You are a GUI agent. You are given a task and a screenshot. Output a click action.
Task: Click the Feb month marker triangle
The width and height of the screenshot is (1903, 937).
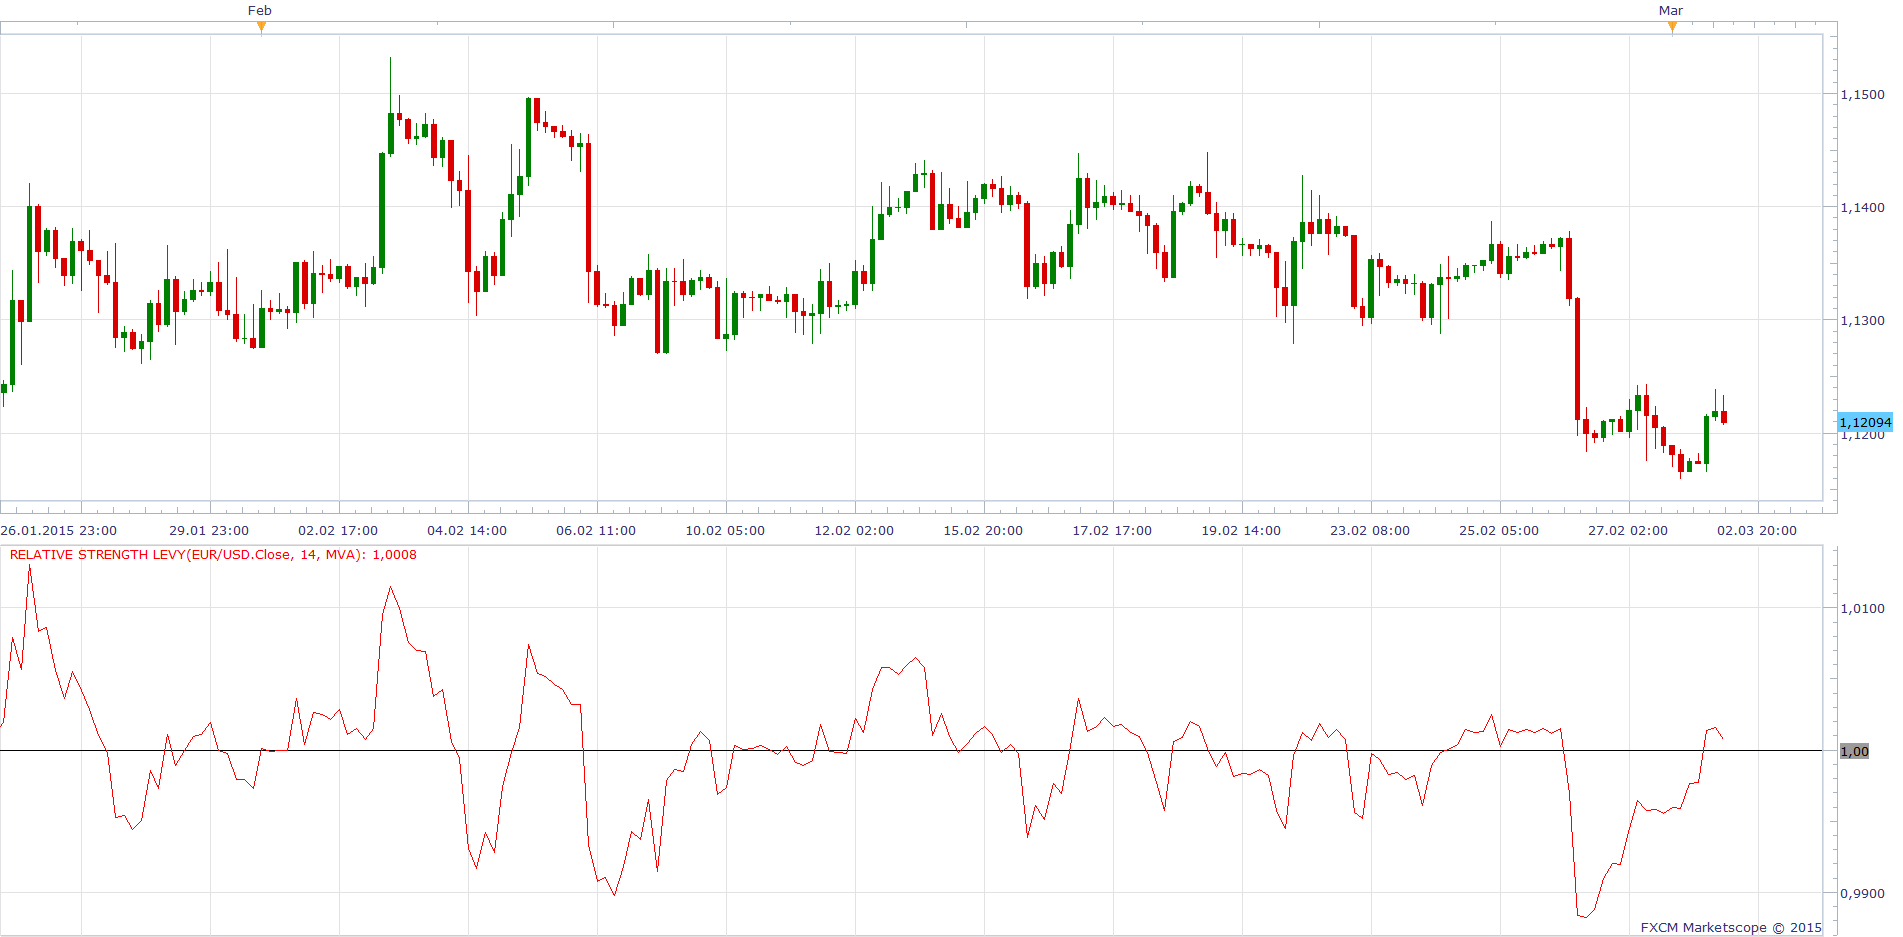[261, 27]
